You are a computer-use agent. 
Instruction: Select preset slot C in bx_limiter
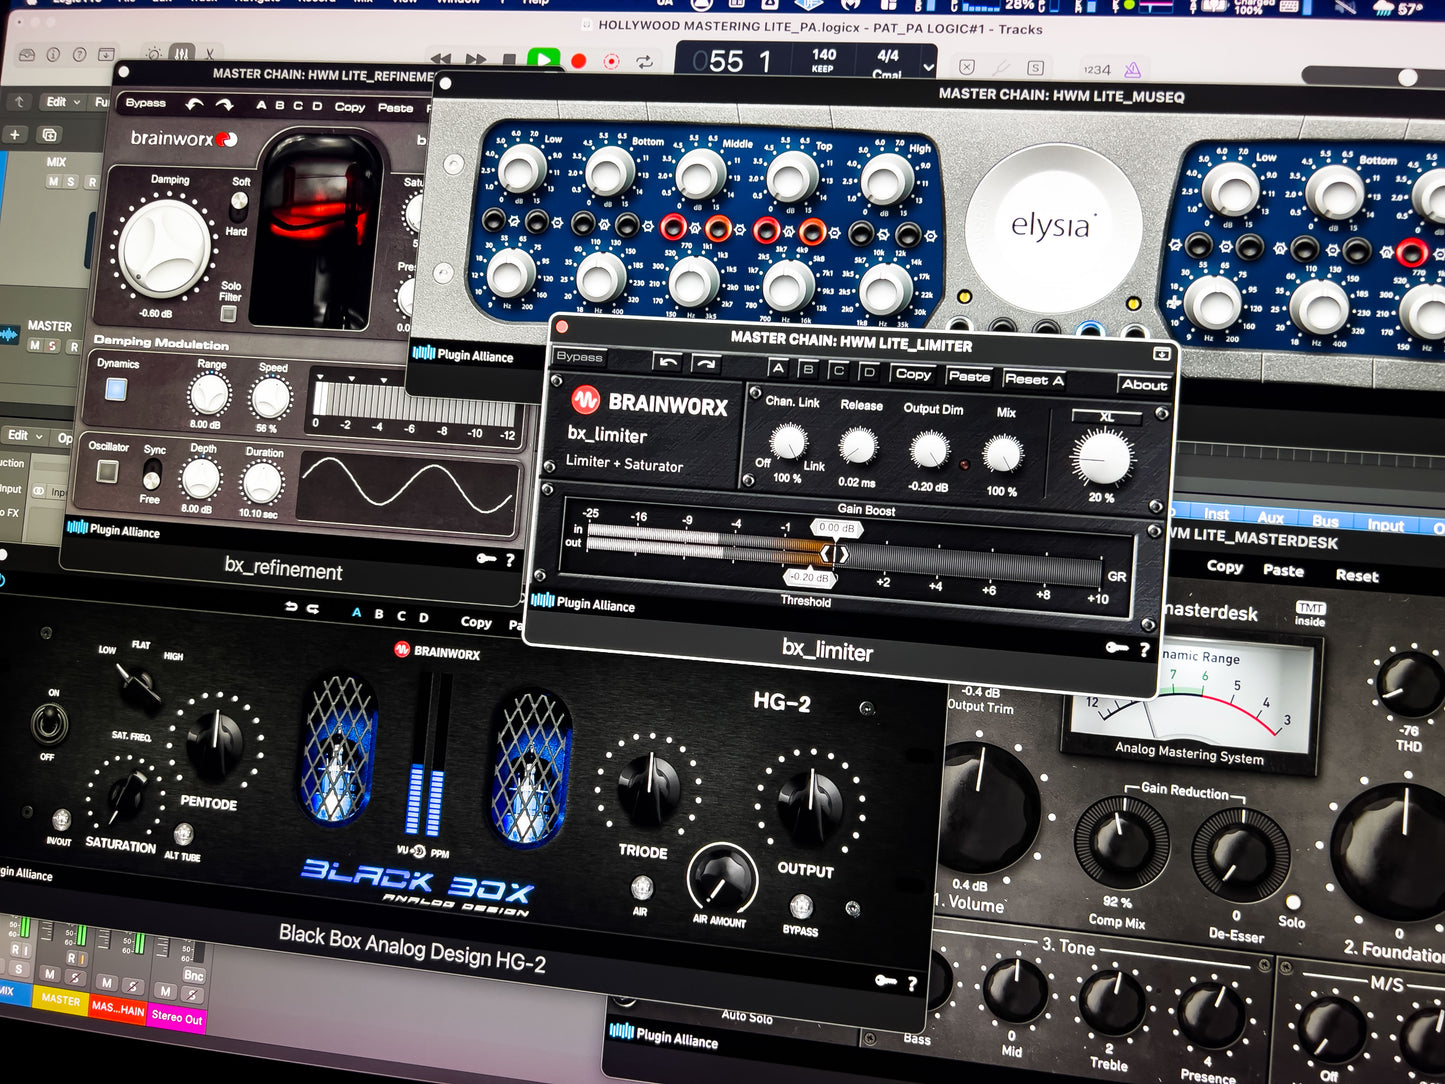839,370
